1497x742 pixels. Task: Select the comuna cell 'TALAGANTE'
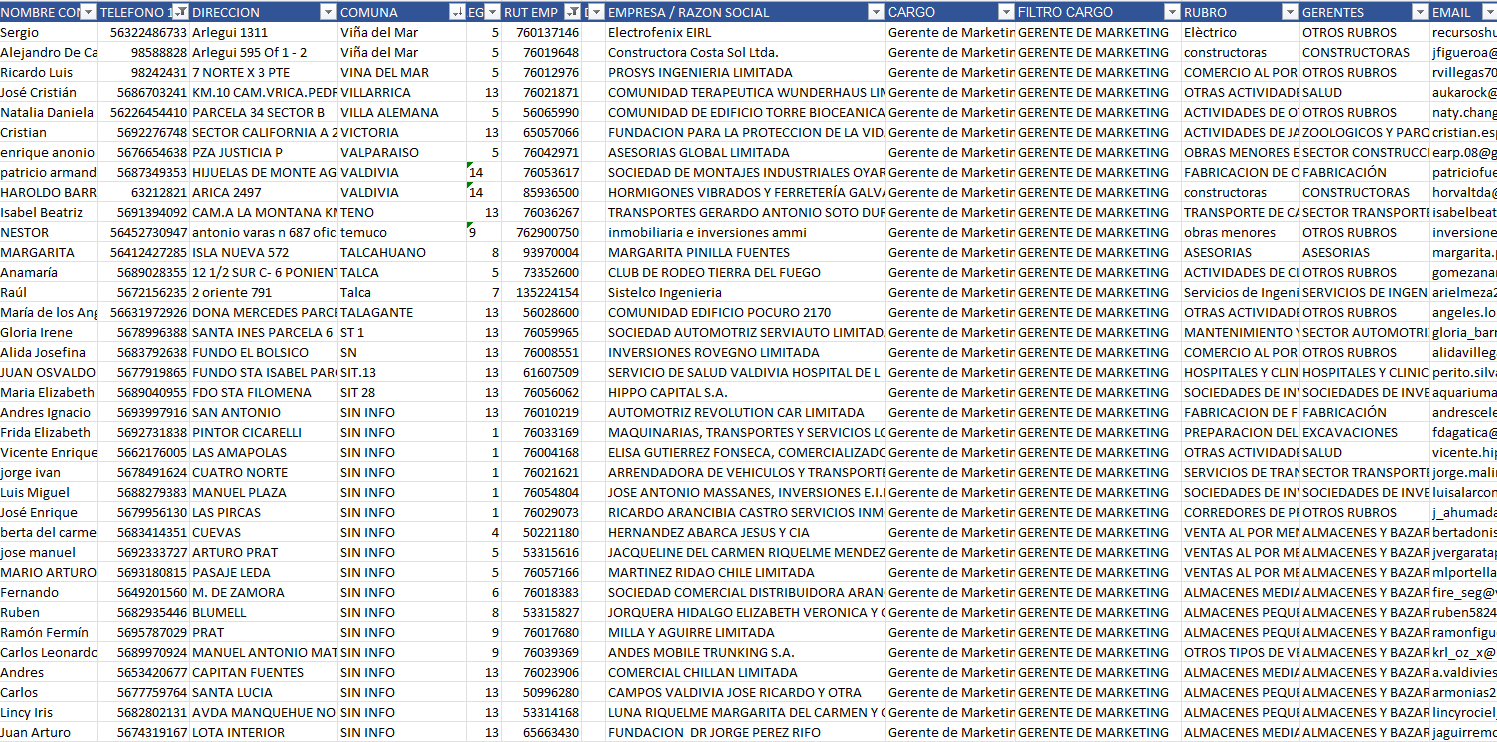pyautogui.click(x=402, y=312)
